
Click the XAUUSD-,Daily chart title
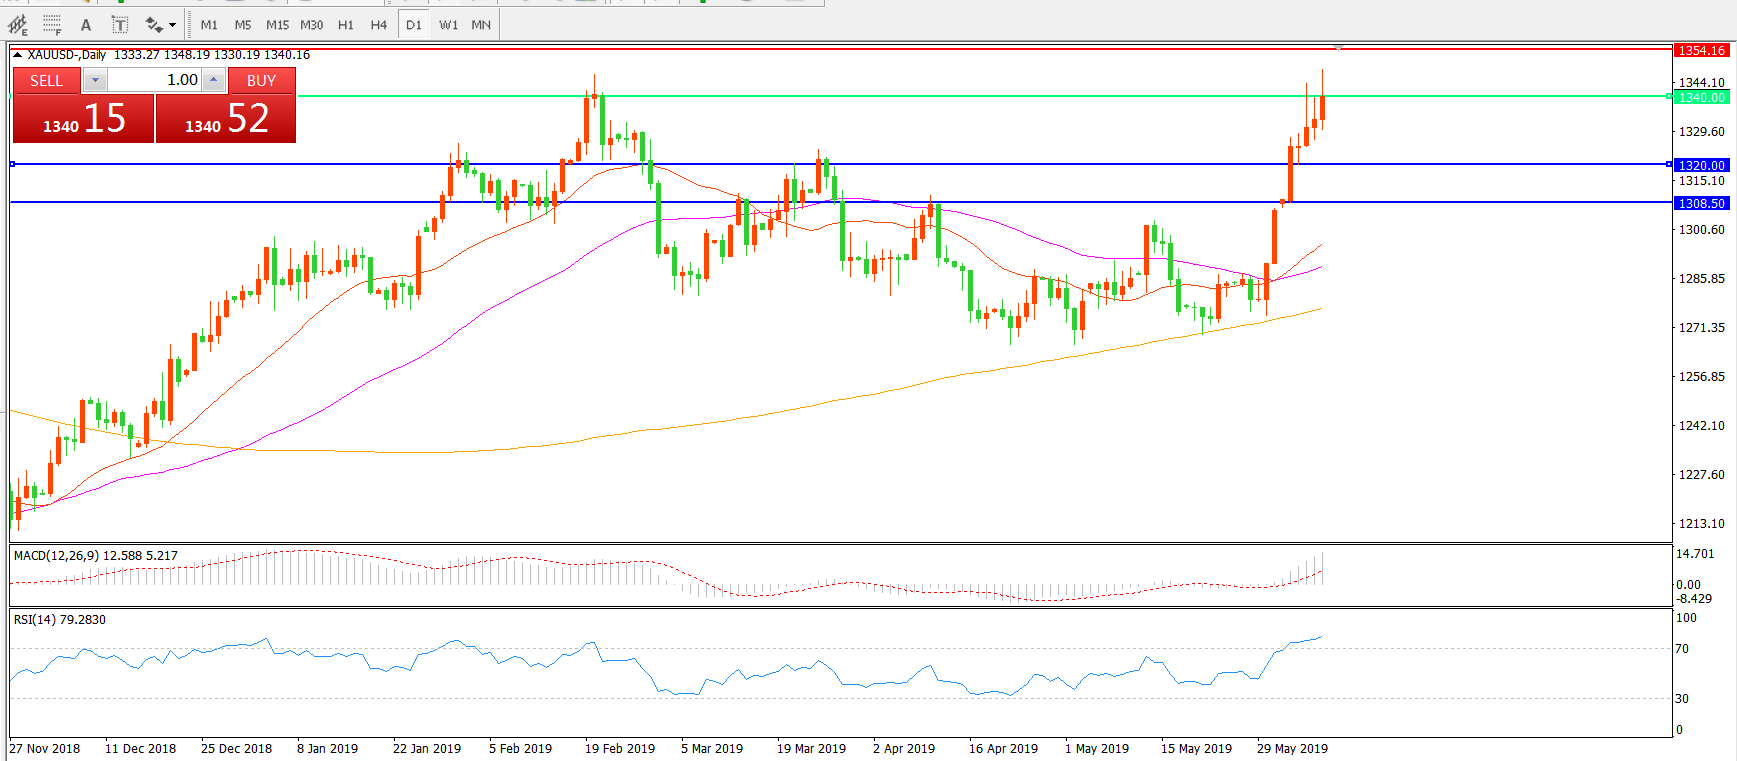[67, 55]
